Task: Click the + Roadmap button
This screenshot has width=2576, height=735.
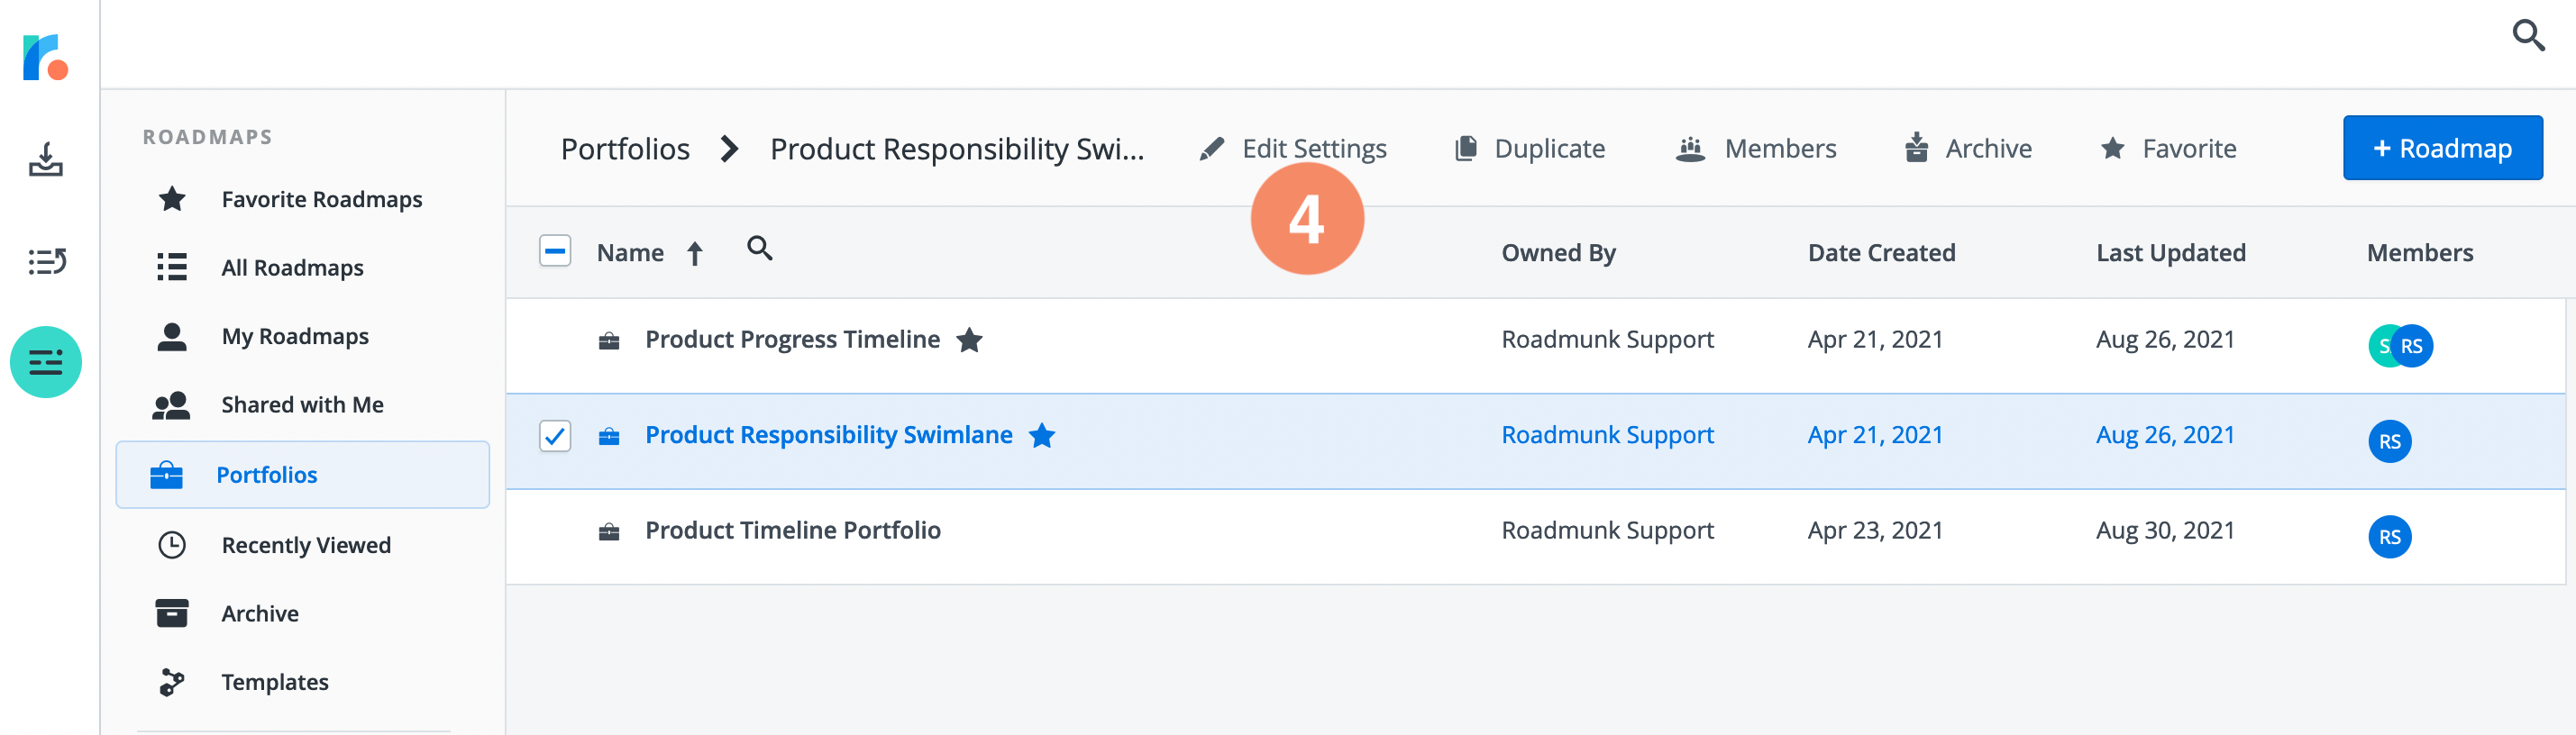Action: pos(2442,148)
